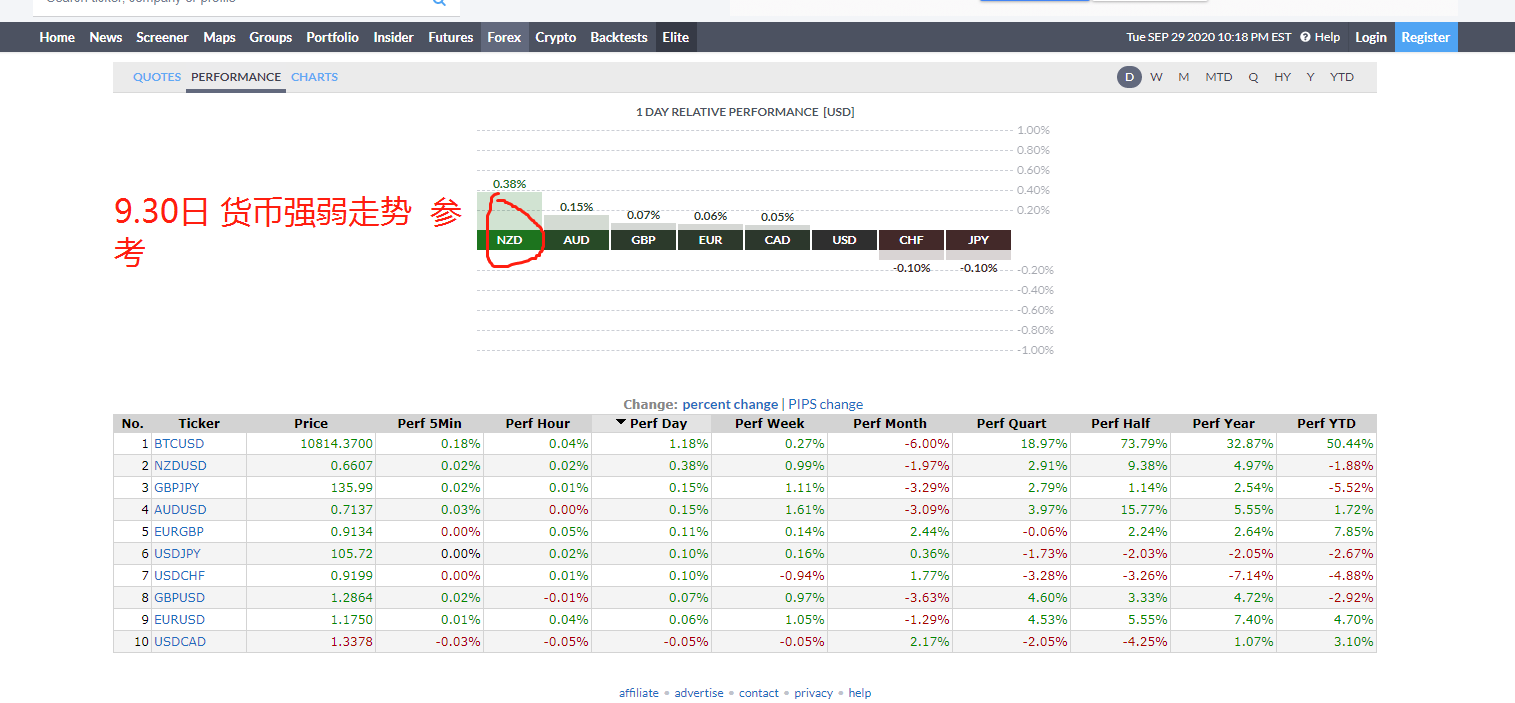
Task: Sort table by Perf Hour column
Action: click(538, 423)
